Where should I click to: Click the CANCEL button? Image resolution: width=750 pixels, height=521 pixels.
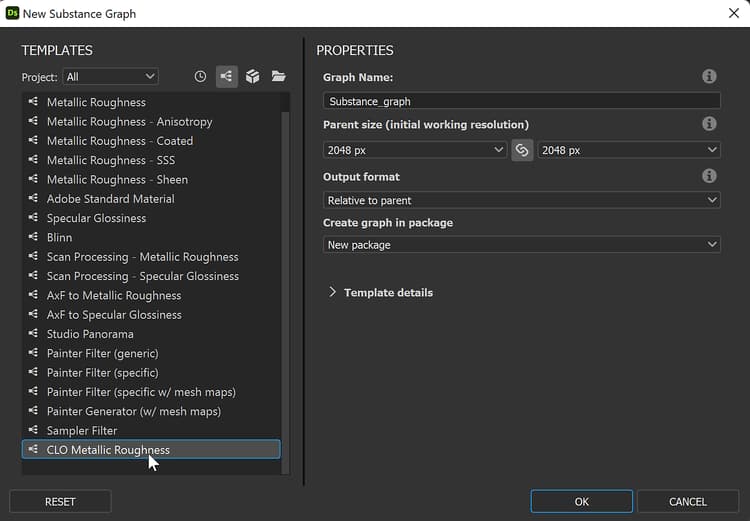(688, 501)
